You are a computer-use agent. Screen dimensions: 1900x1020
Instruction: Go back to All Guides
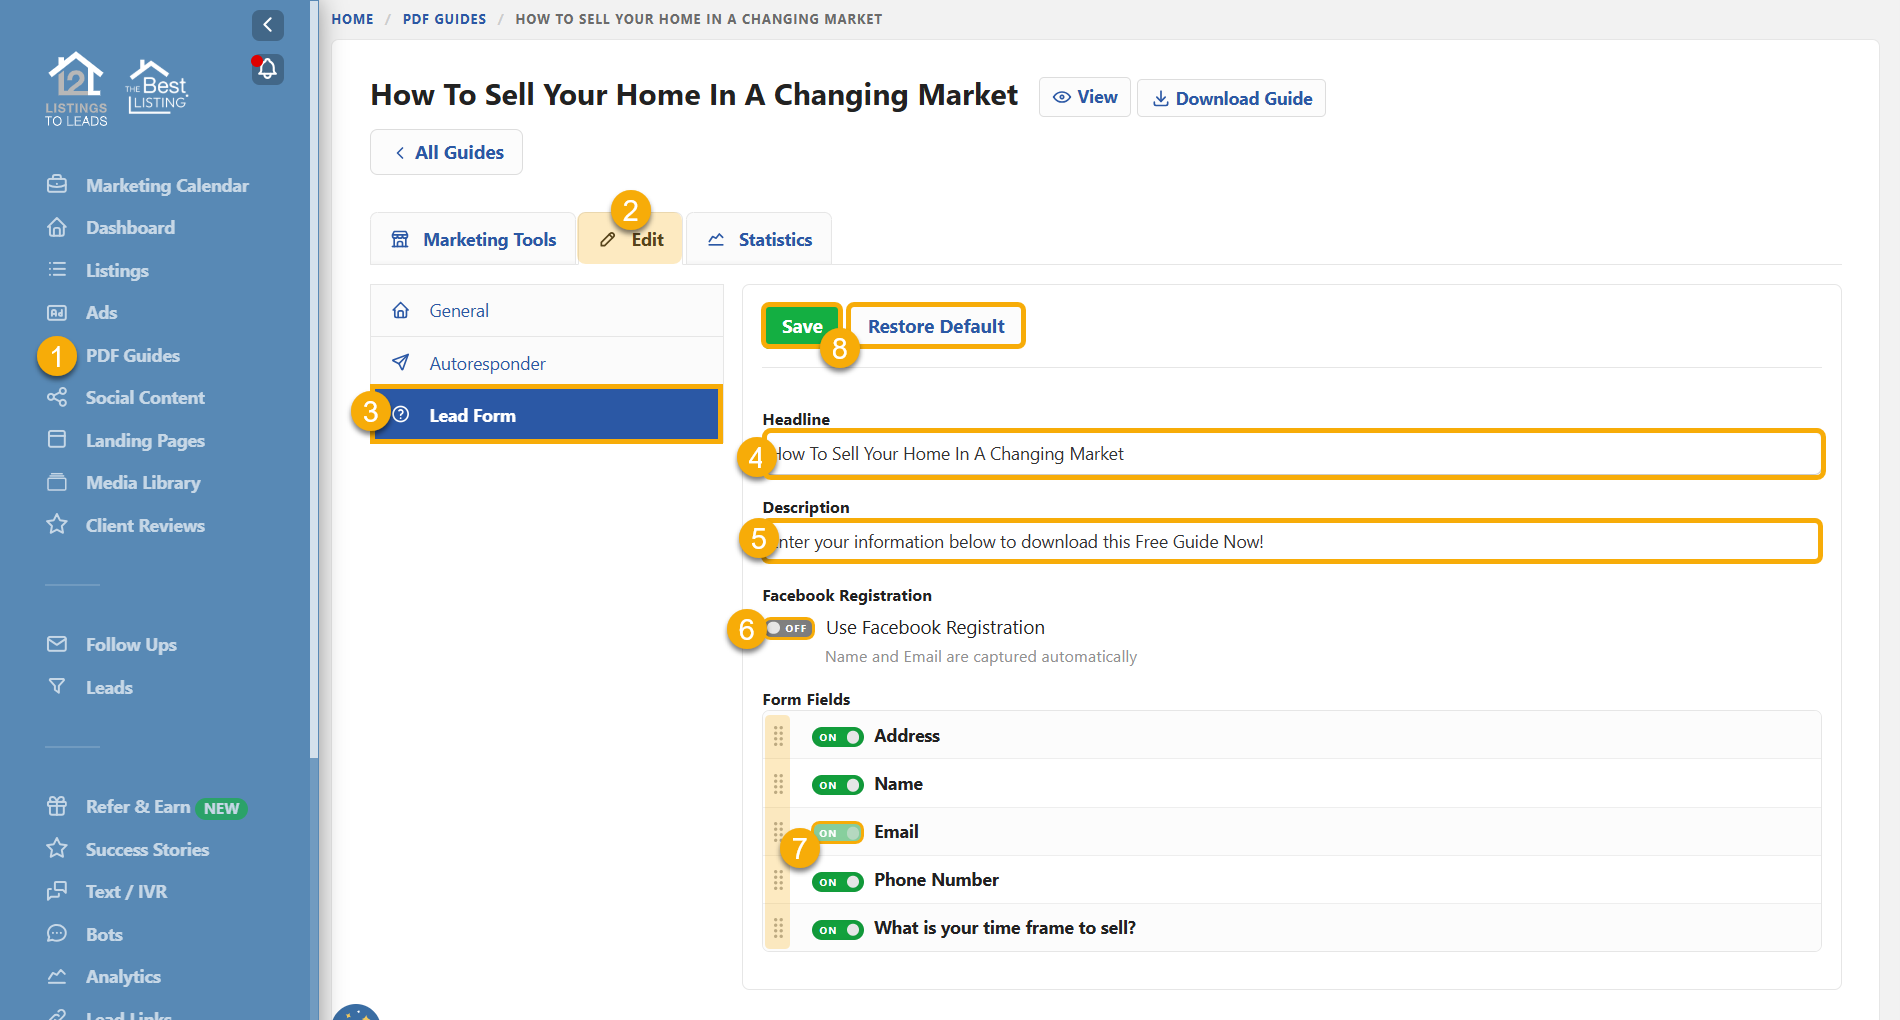click(x=446, y=153)
